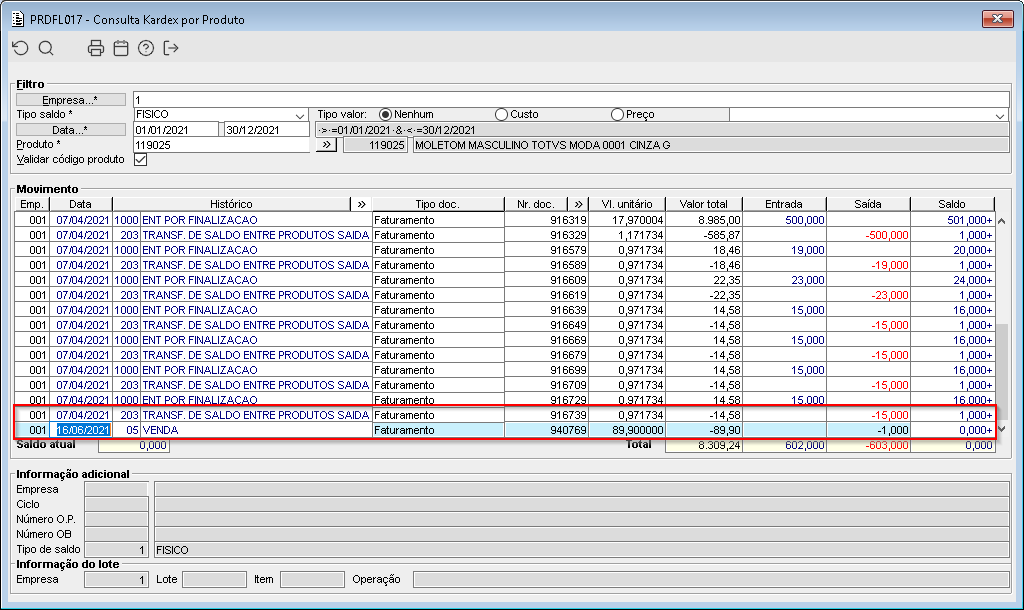Open the dropdown right of Preço option
The image size is (1024, 610).
coord(1000,115)
